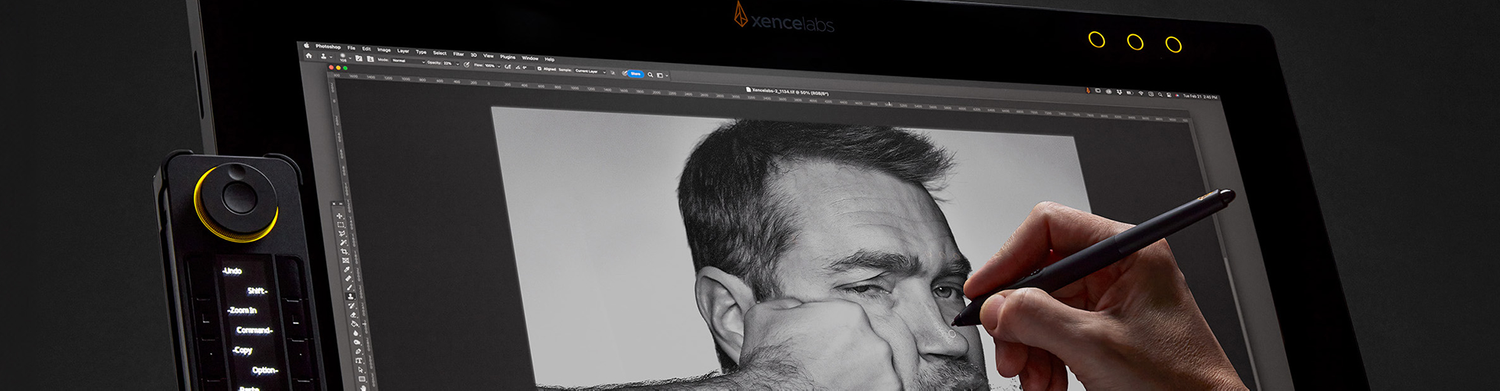Open the Type menu
The image size is (1500, 391).
point(421,52)
